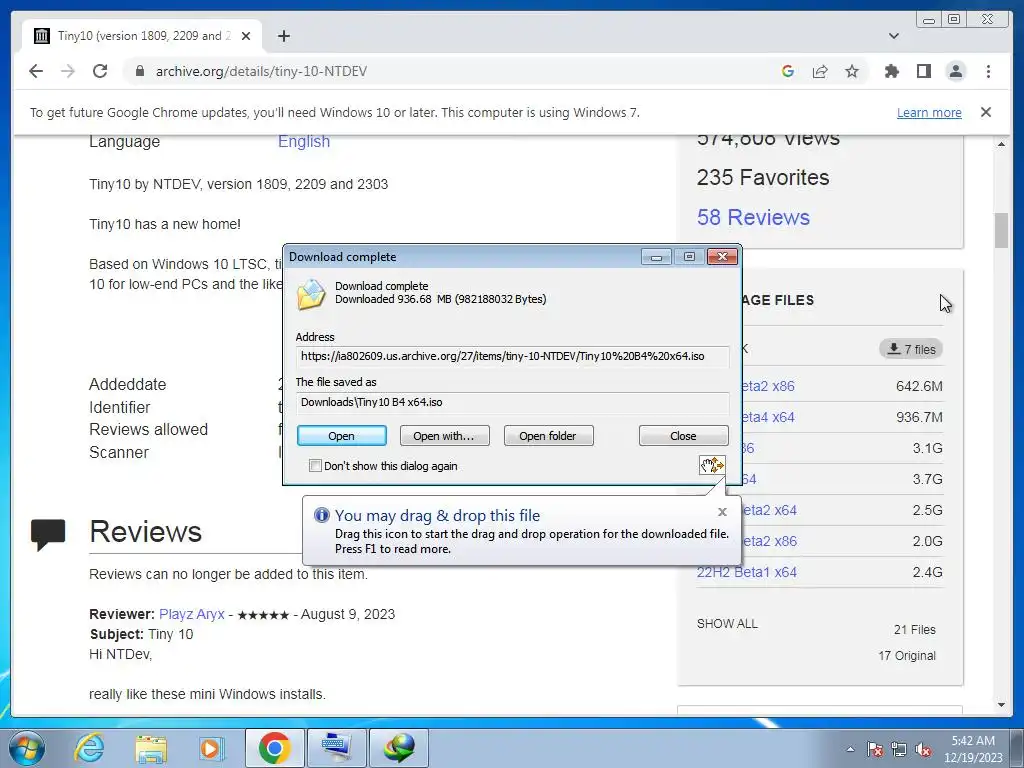This screenshot has height=768, width=1024.
Task: Open Chrome three-dot menu
Action: tap(988, 71)
